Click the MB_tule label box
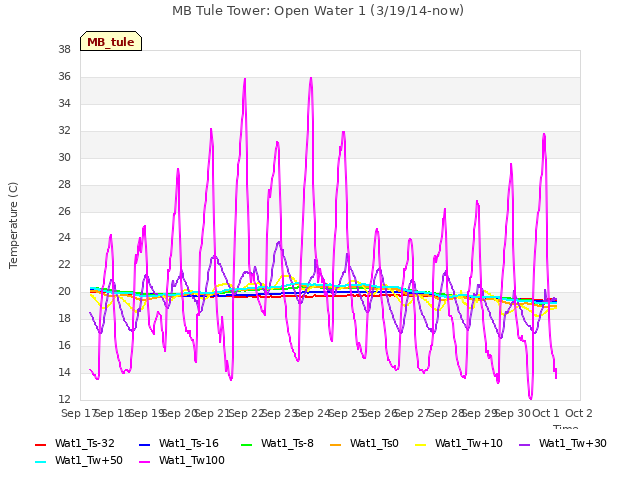640x480 pixels. pos(111,41)
